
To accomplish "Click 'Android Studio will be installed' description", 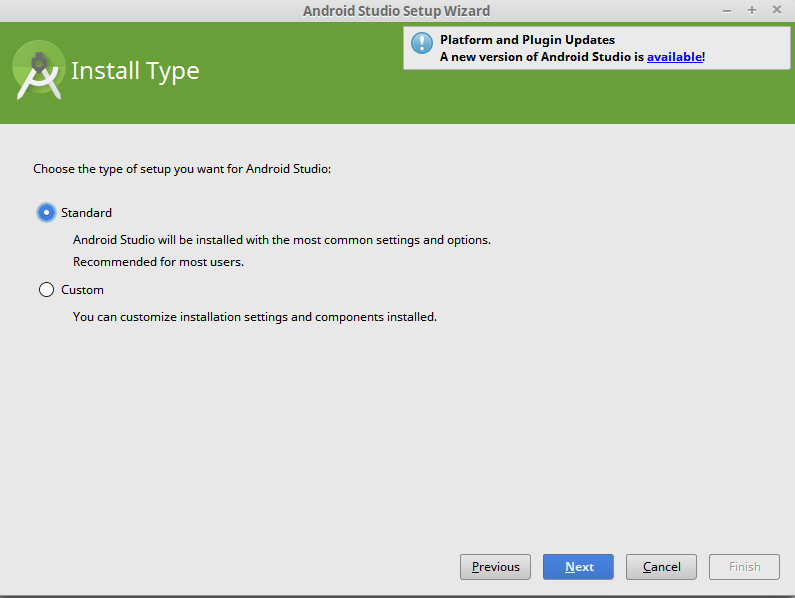I will tap(282, 240).
